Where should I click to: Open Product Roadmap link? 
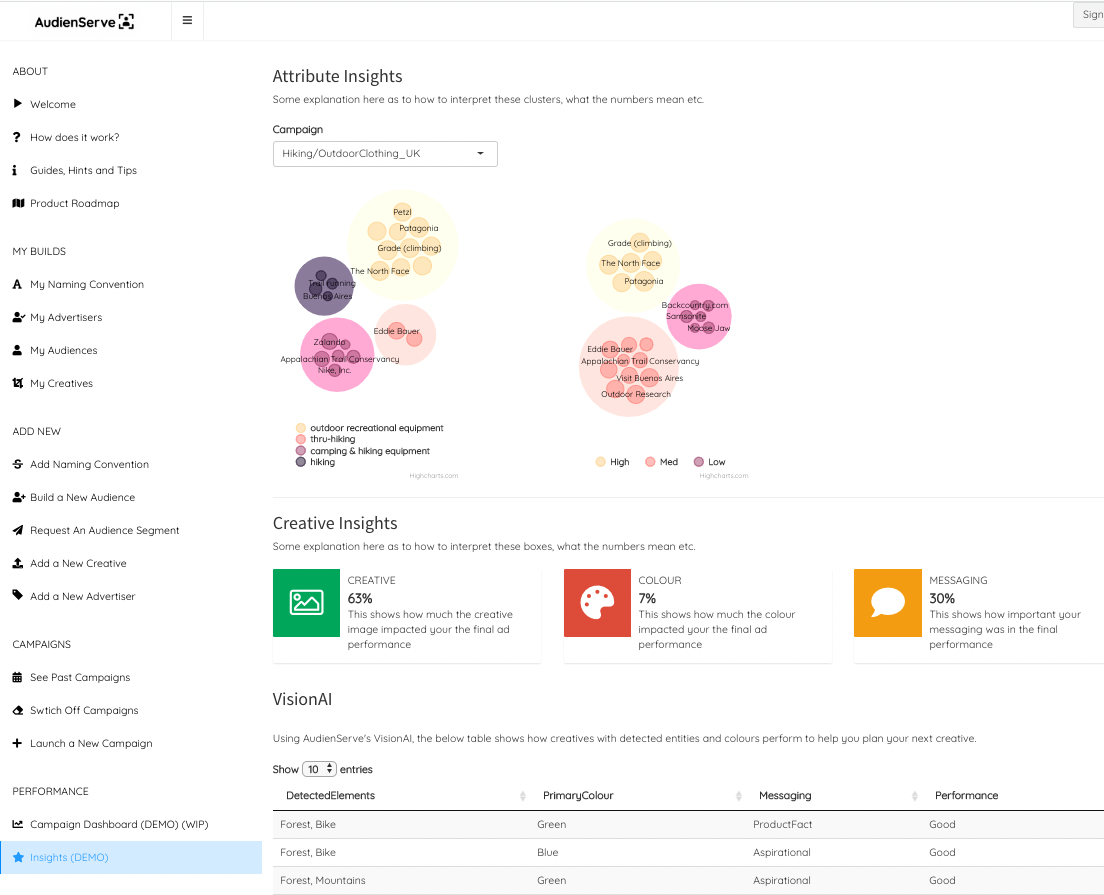tap(75, 203)
